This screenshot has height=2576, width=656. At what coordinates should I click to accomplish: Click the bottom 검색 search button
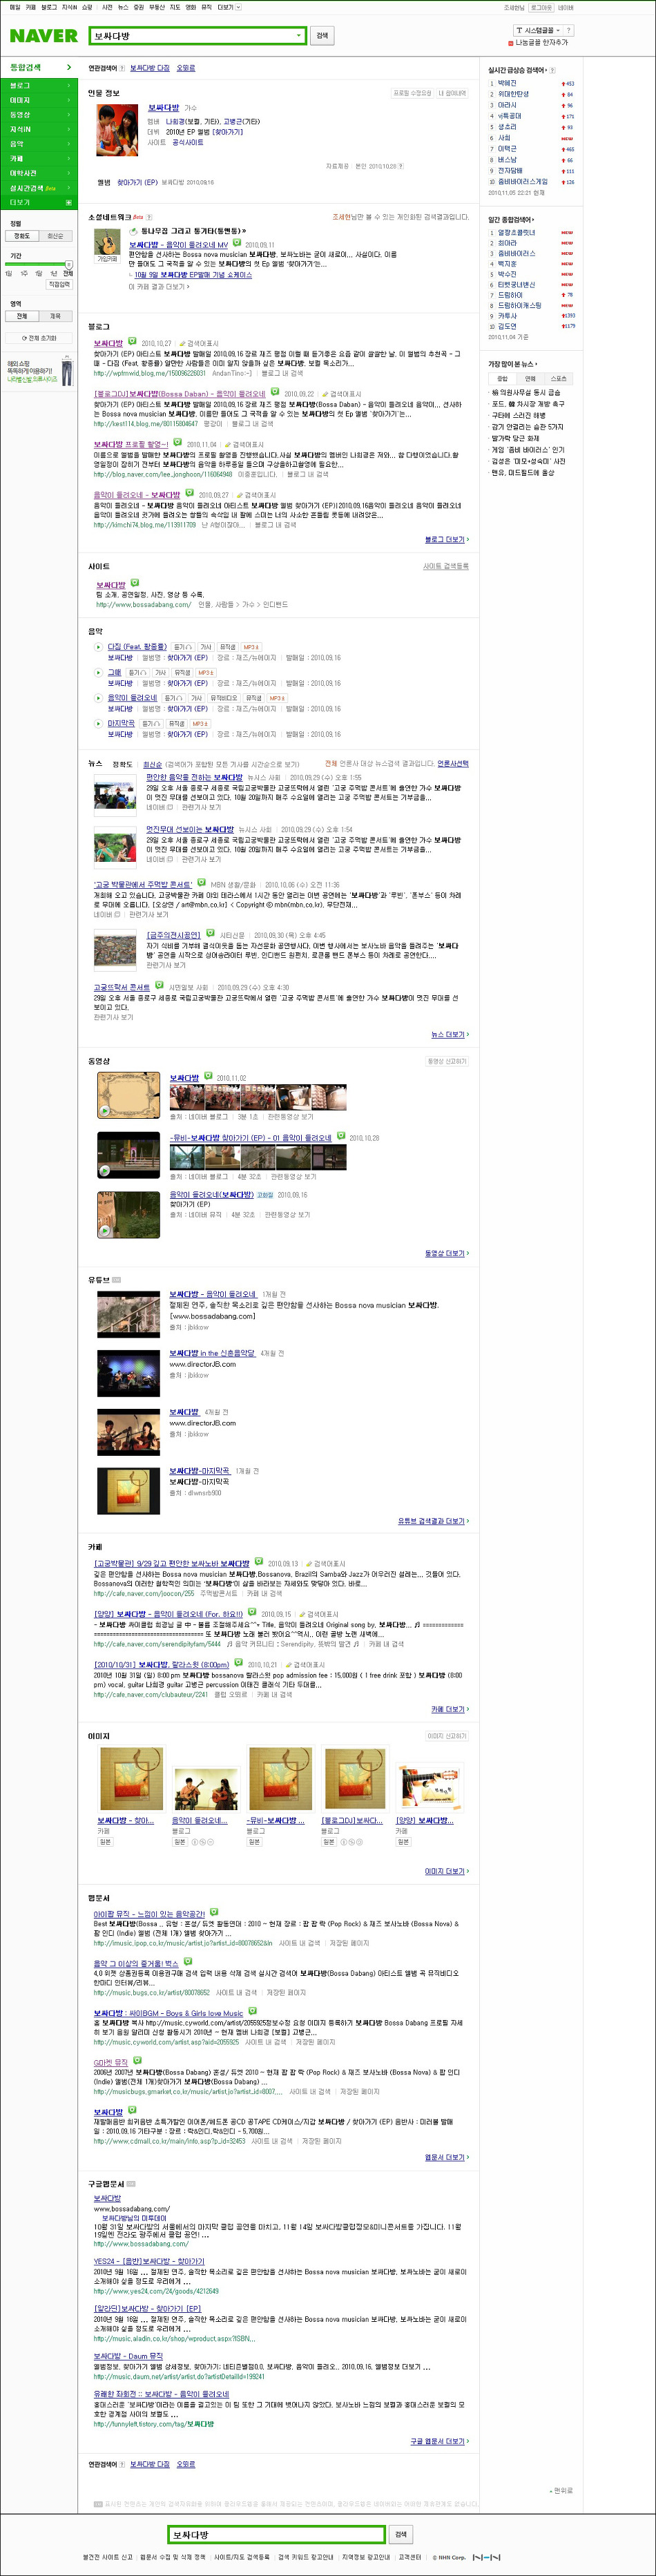401,2534
